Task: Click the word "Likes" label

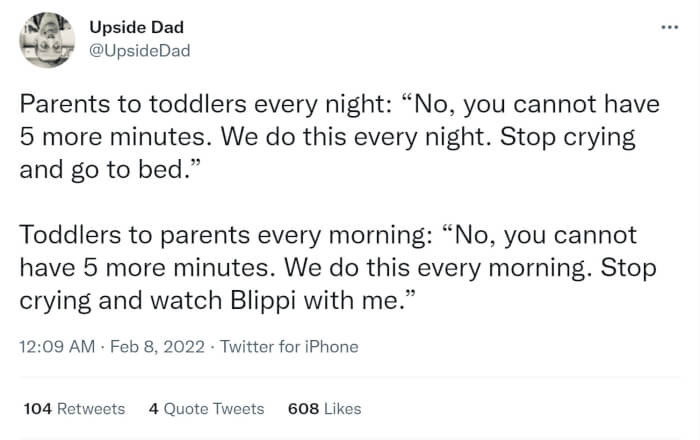Action: coord(341,408)
